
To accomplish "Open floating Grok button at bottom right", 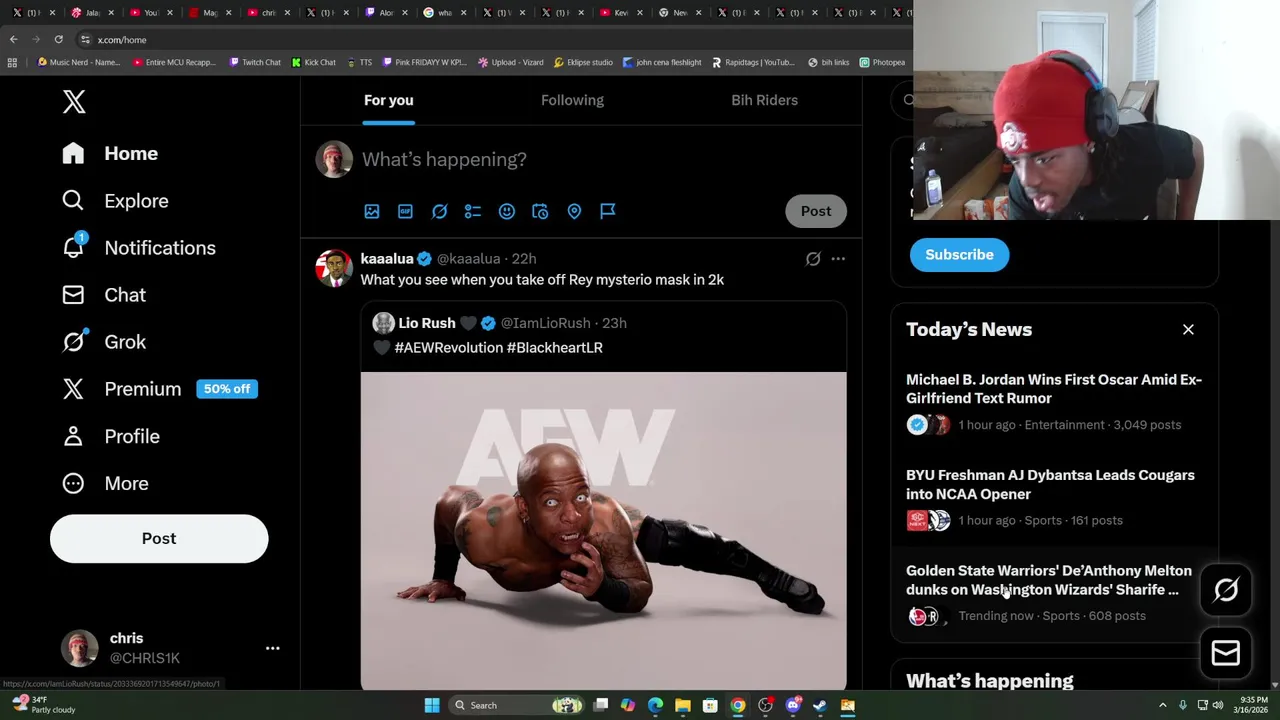I will click(1226, 590).
